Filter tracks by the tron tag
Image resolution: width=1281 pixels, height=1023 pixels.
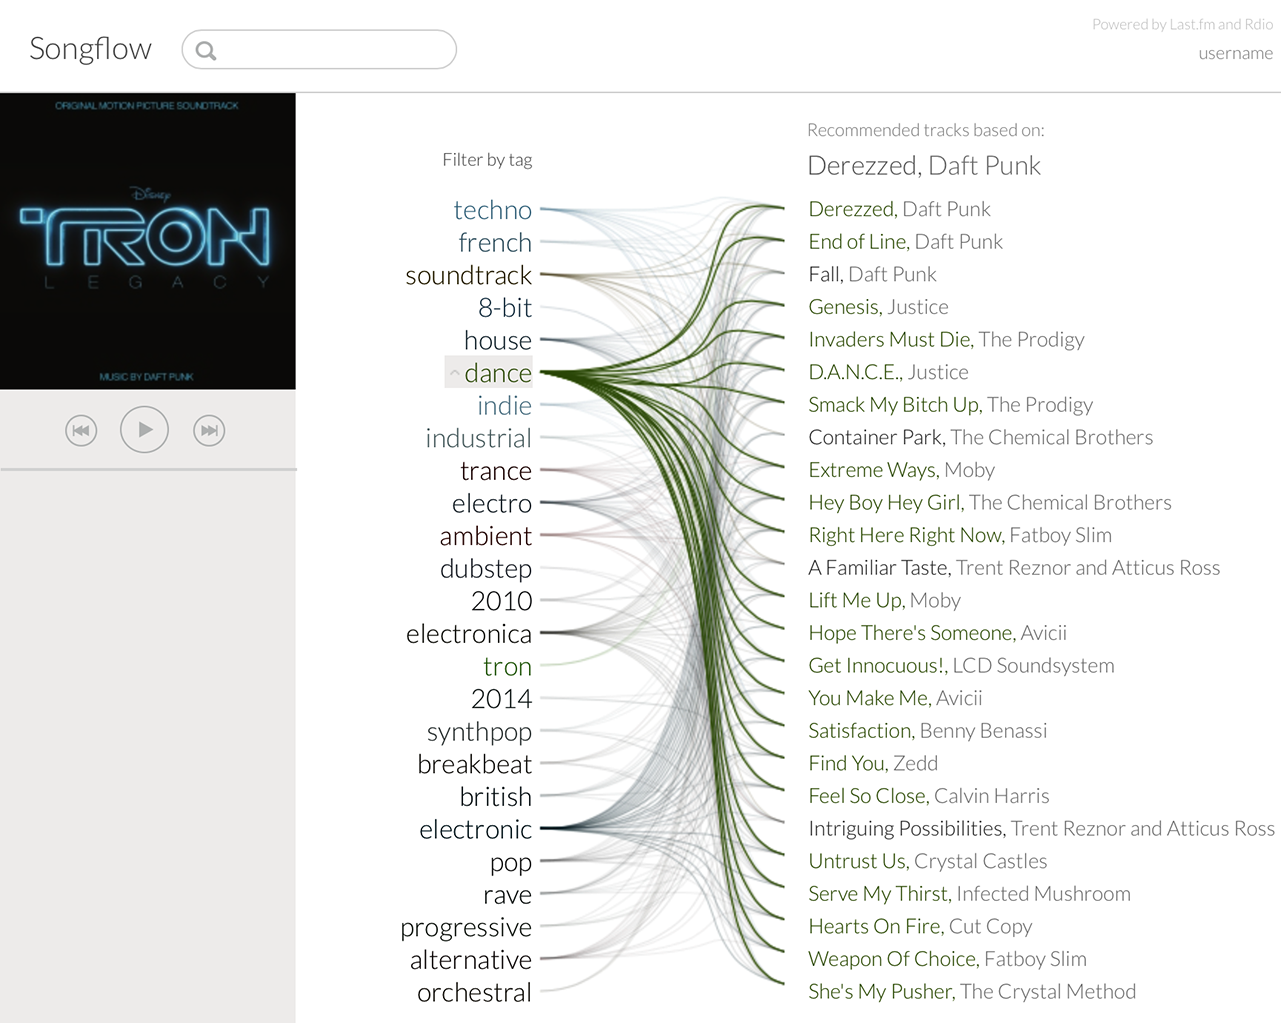click(507, 666)
